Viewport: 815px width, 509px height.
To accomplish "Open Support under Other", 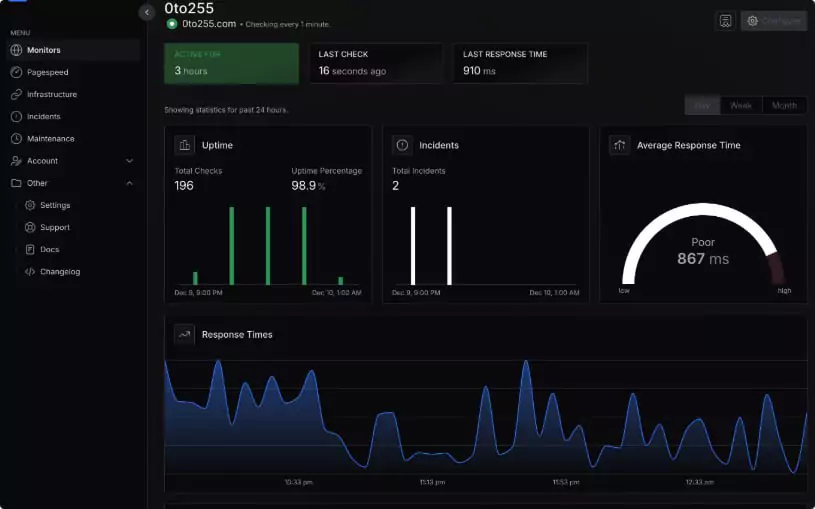I will [55, 227].
